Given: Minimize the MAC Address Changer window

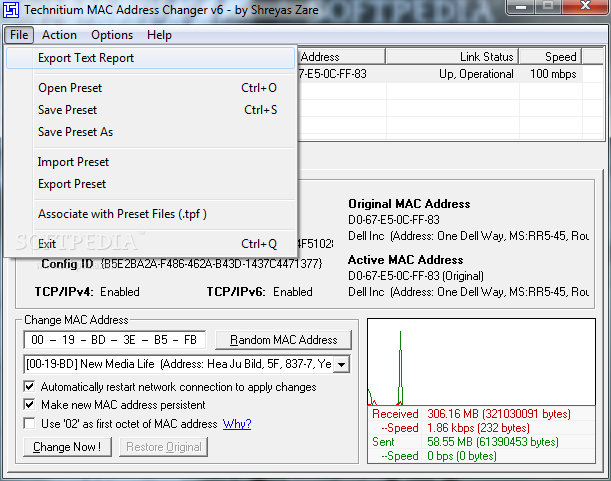Looking at the screenshot, I should click(x=521, y=7).
